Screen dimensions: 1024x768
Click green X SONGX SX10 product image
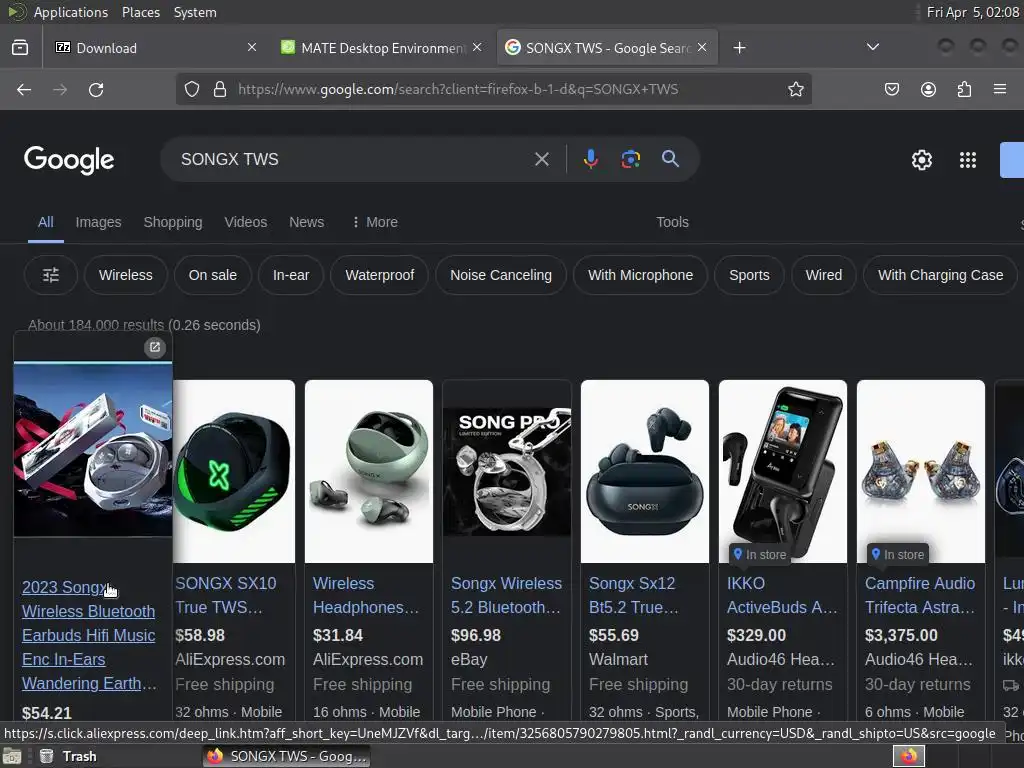coord(234,471)
